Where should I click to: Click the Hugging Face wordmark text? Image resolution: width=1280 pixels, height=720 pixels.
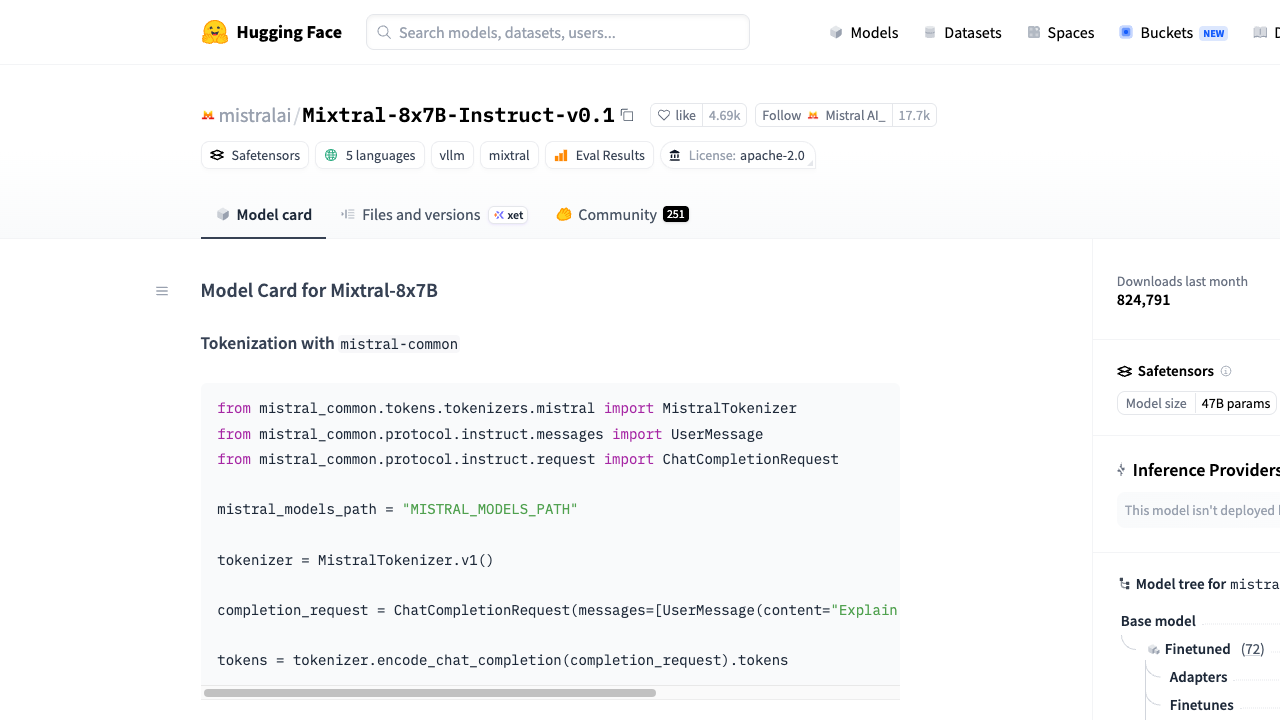tap(289, 32)
